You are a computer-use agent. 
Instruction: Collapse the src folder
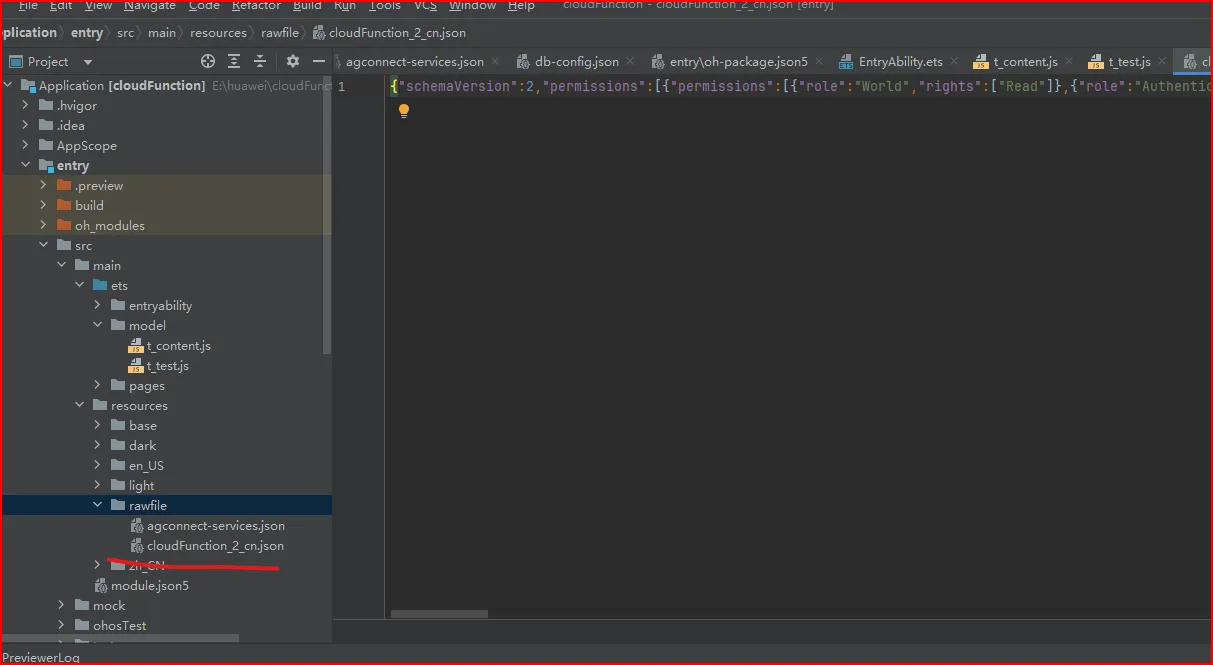pyautogui.click(x=43, y=246)
